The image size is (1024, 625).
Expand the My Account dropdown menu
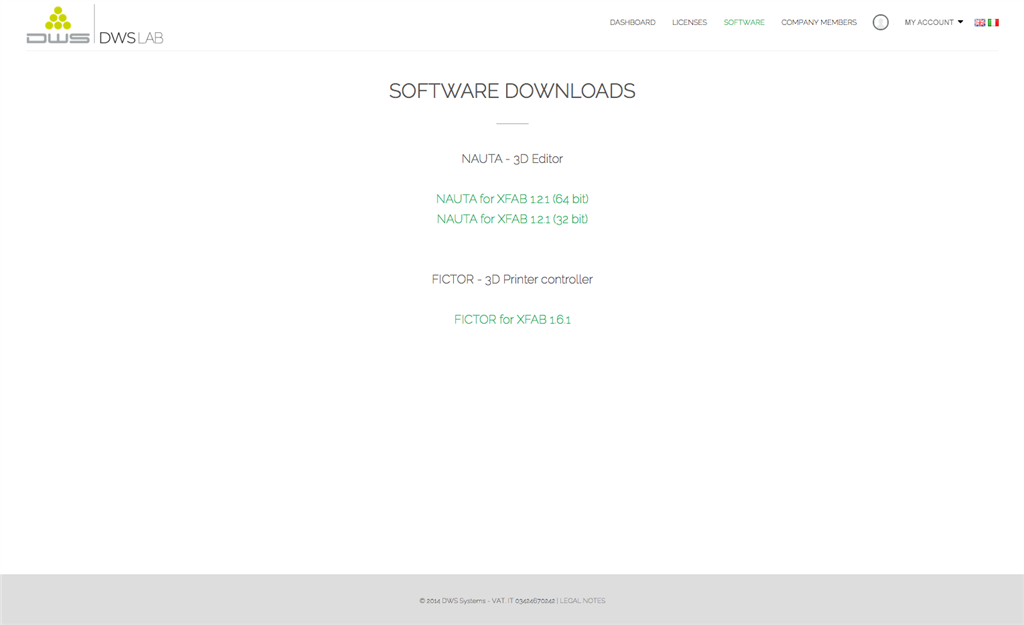(929, 22)
